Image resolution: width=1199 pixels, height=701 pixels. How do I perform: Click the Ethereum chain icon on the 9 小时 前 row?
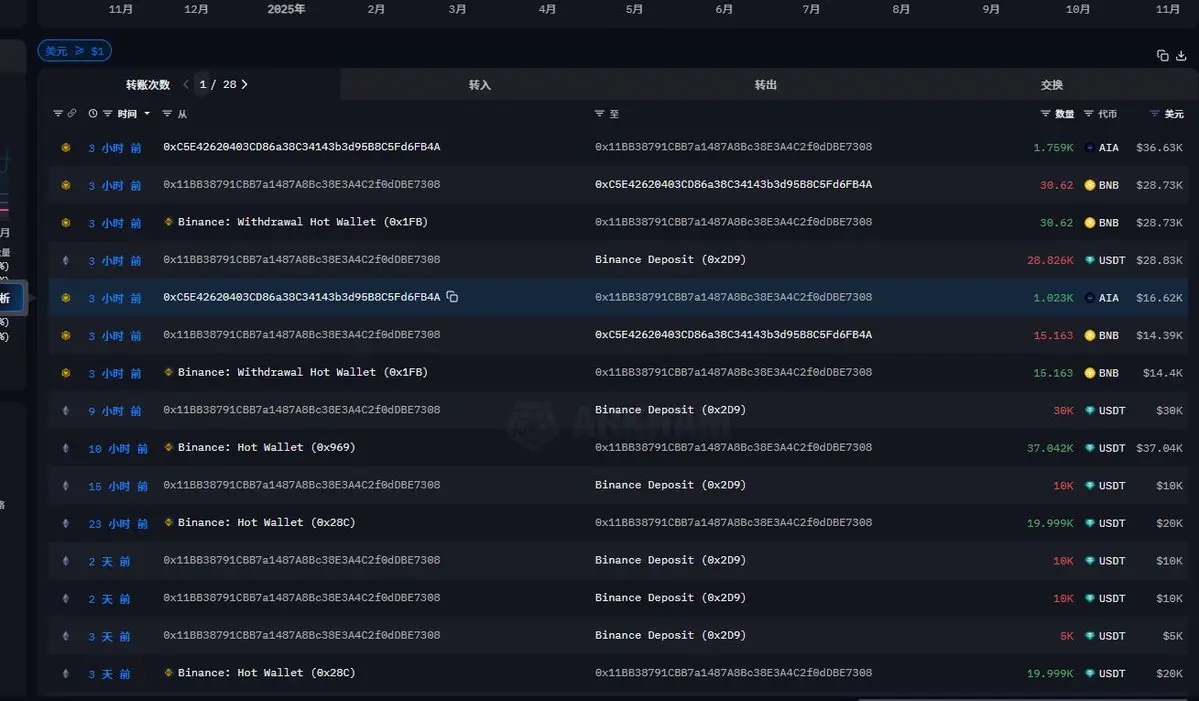pos(66,411)
